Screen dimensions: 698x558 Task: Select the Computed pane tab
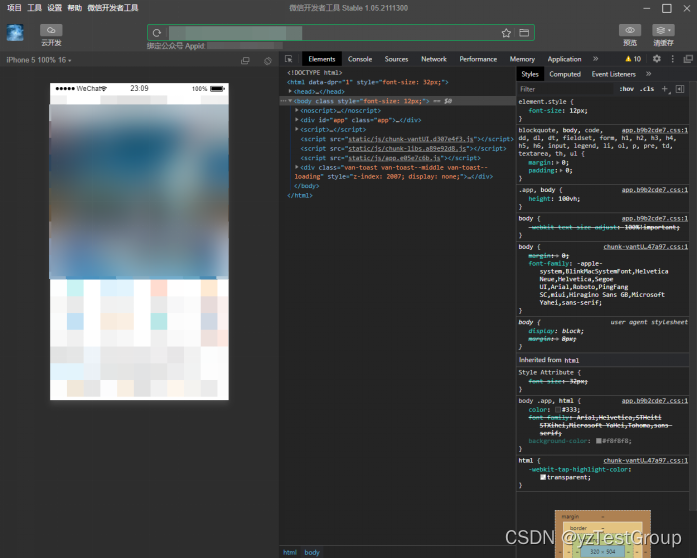point(565,74)
